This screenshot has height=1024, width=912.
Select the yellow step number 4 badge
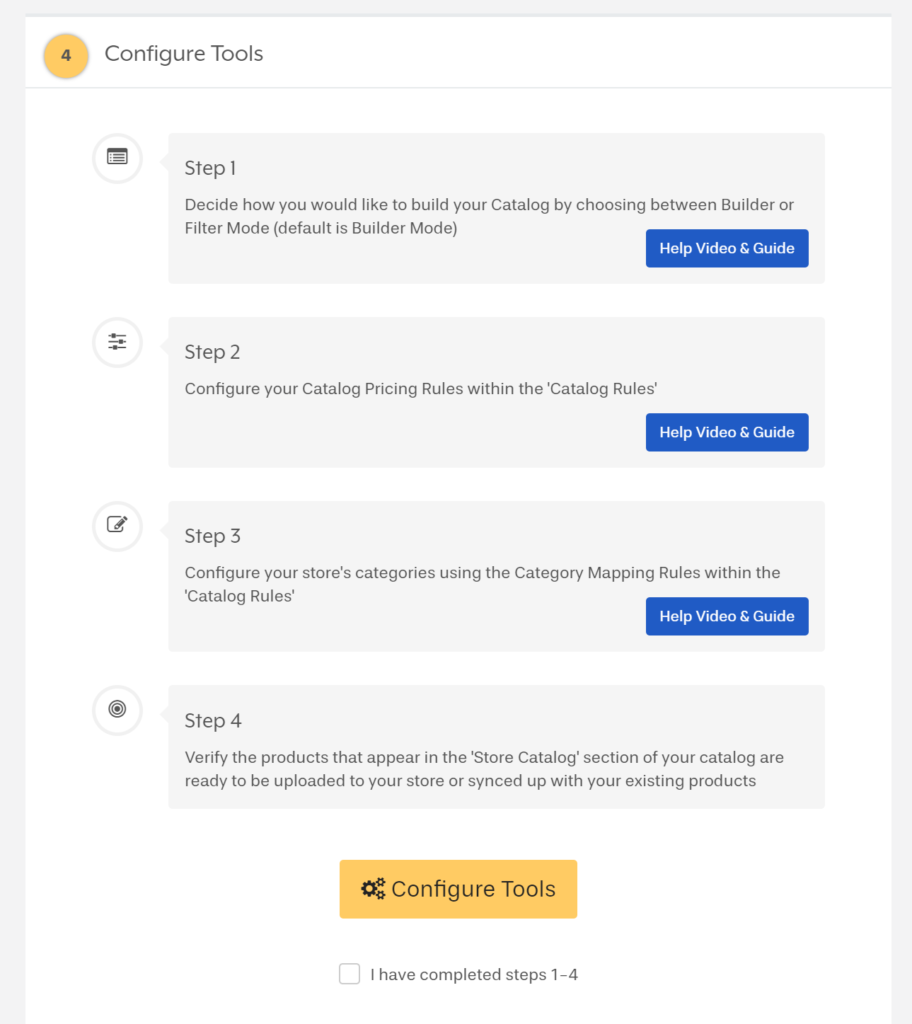click(x=65, y=56)
